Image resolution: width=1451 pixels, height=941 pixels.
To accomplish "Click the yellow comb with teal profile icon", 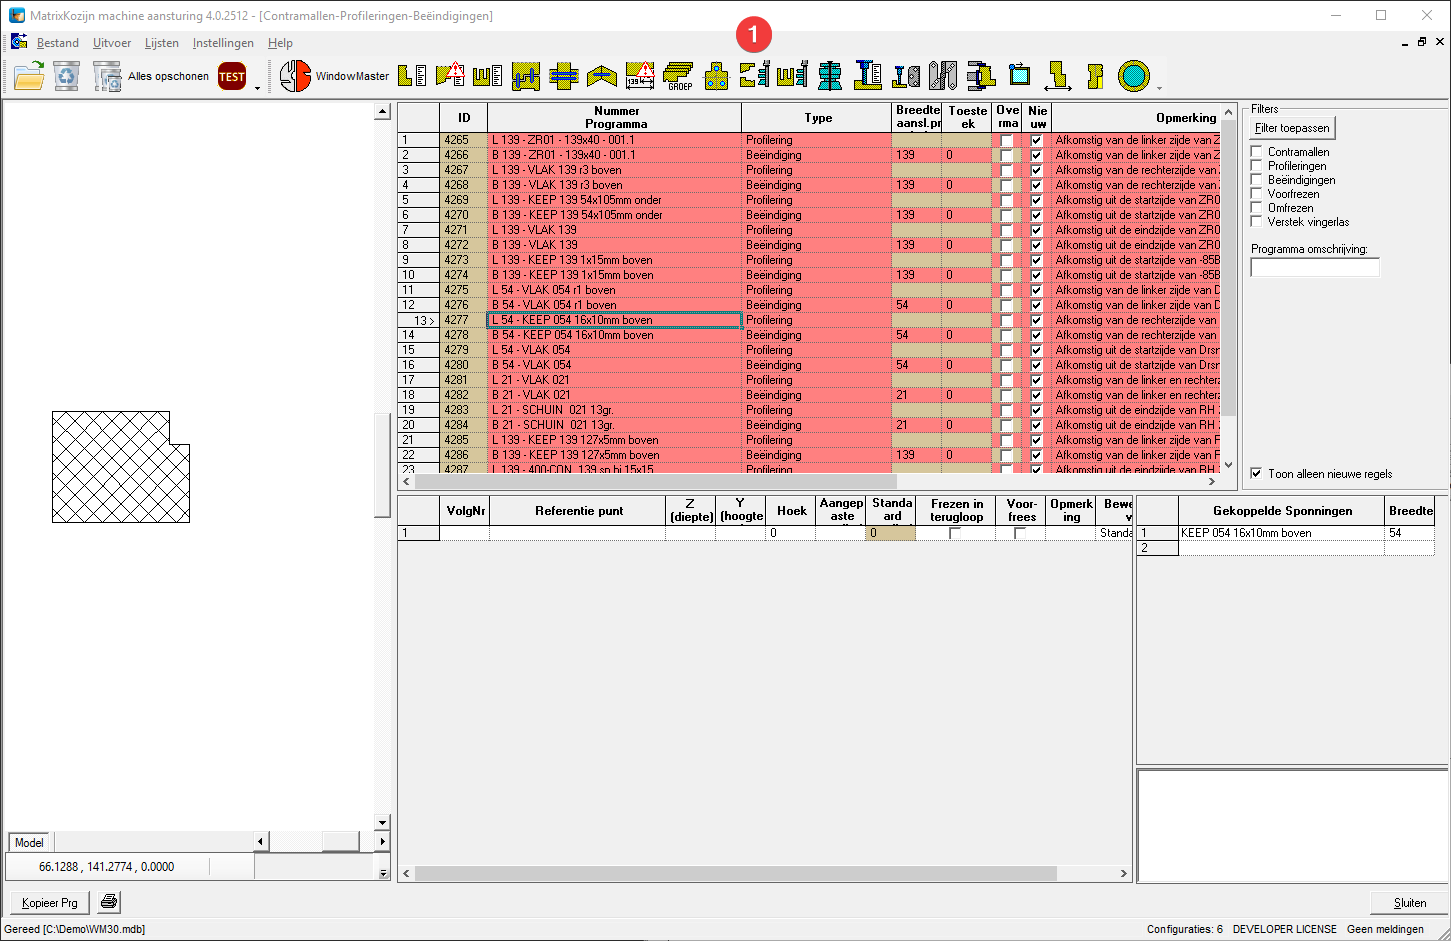I will (x=792, y=76).
